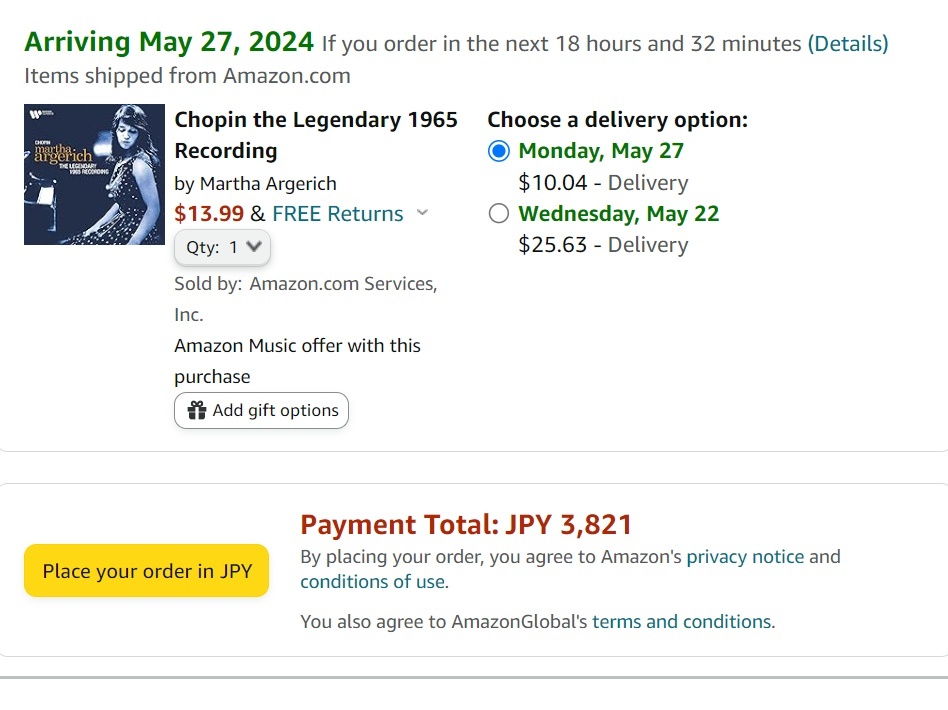Viewport: 948px width, 710px height.
Task: Open the Qty: 1 quantity dropdown
Action: [223, 247]
